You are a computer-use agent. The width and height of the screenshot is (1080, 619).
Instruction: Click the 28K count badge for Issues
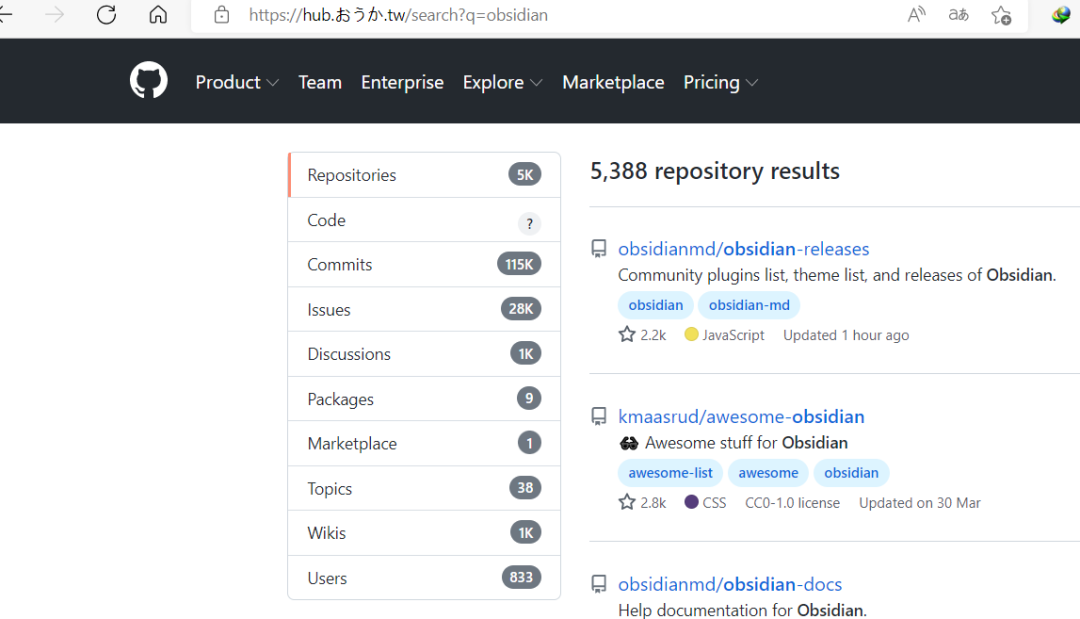(521, 309)
